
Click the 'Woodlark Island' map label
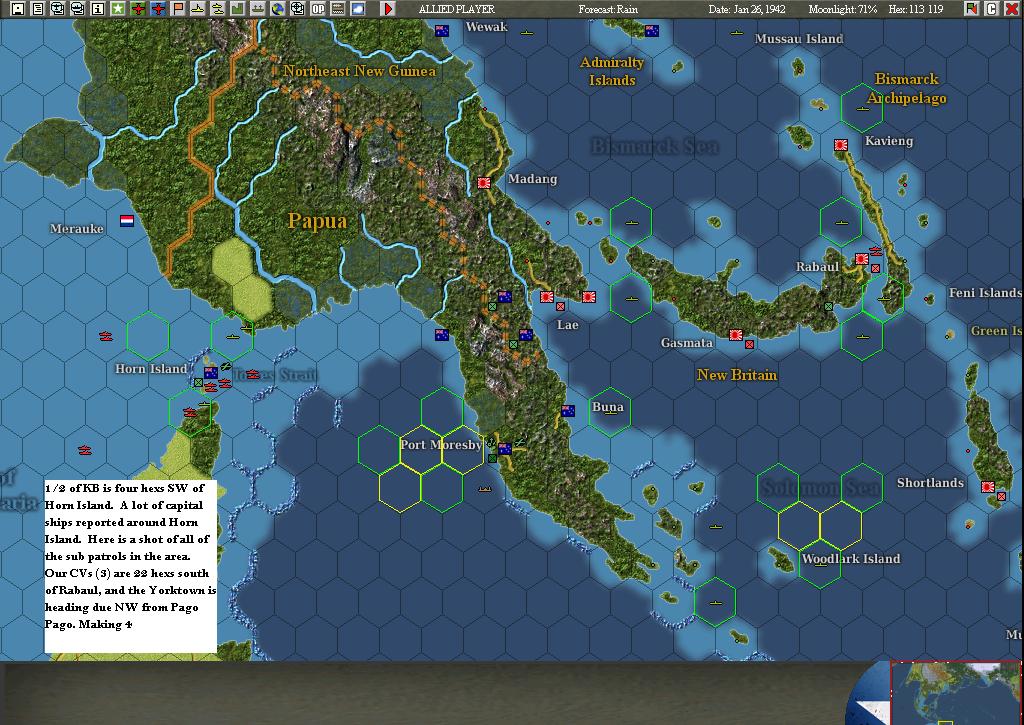pyautogui.click(x=851, y=558)
